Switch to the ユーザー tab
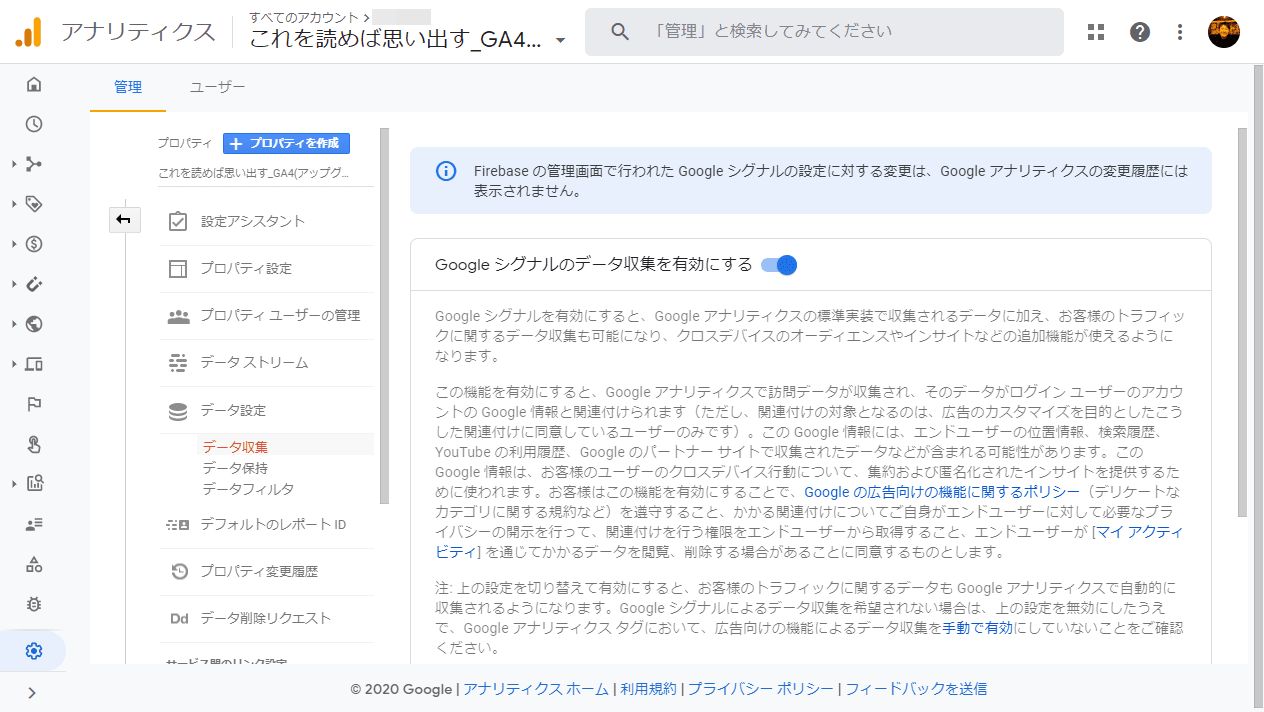 (218, 87)
